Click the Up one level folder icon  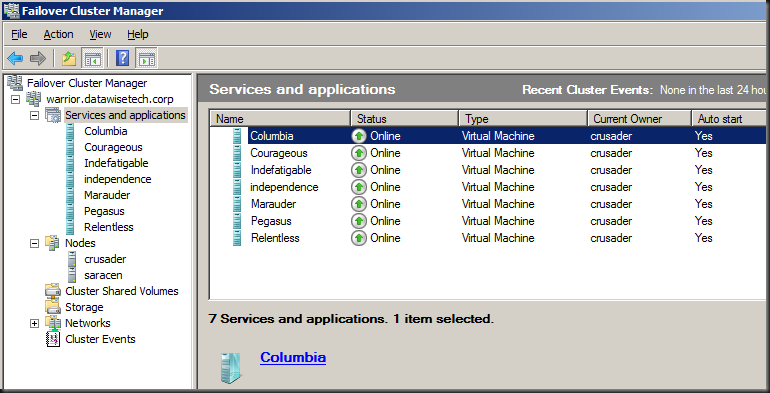point(69,59)
